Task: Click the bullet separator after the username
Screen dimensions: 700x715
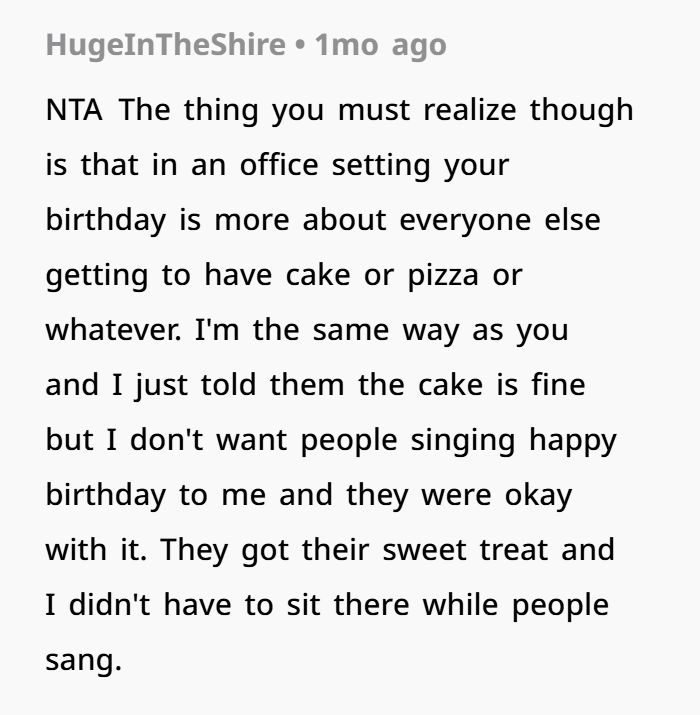Action: coord(300,46)
